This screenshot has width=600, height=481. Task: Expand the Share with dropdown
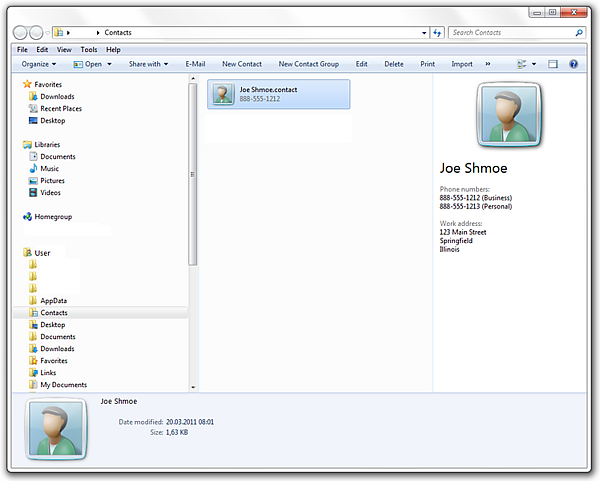(x=148, y=64)
